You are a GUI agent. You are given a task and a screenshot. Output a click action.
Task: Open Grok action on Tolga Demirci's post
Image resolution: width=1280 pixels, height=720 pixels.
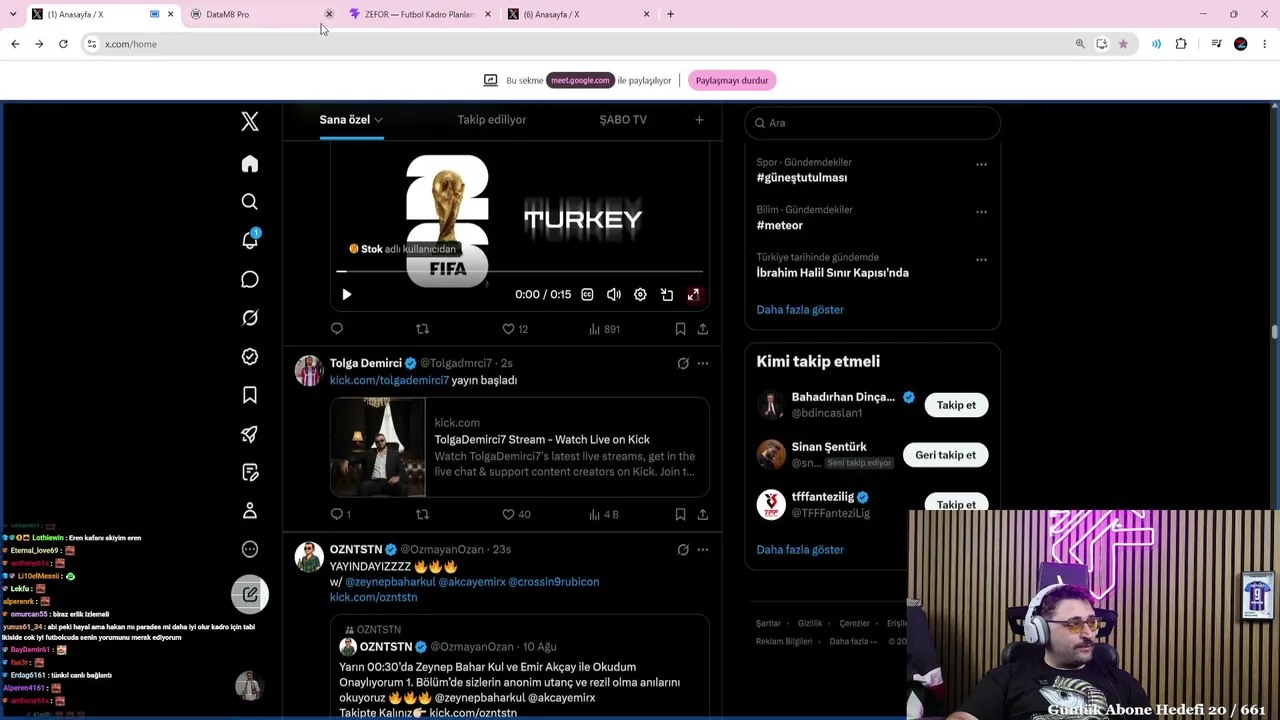[683, 364]
